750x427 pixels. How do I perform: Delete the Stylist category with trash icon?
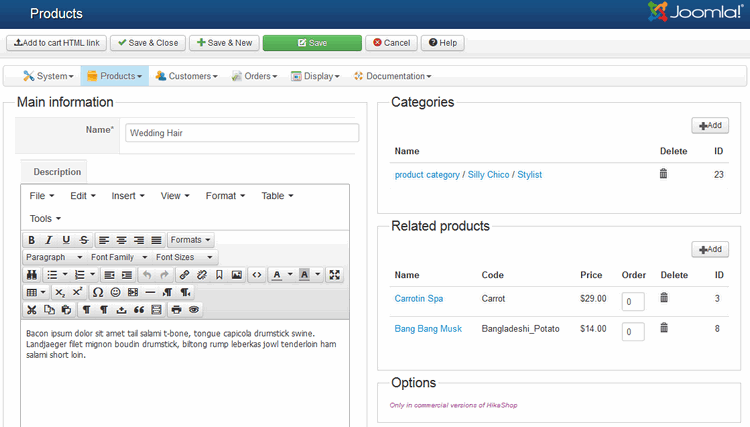click(x=663, y=174)
